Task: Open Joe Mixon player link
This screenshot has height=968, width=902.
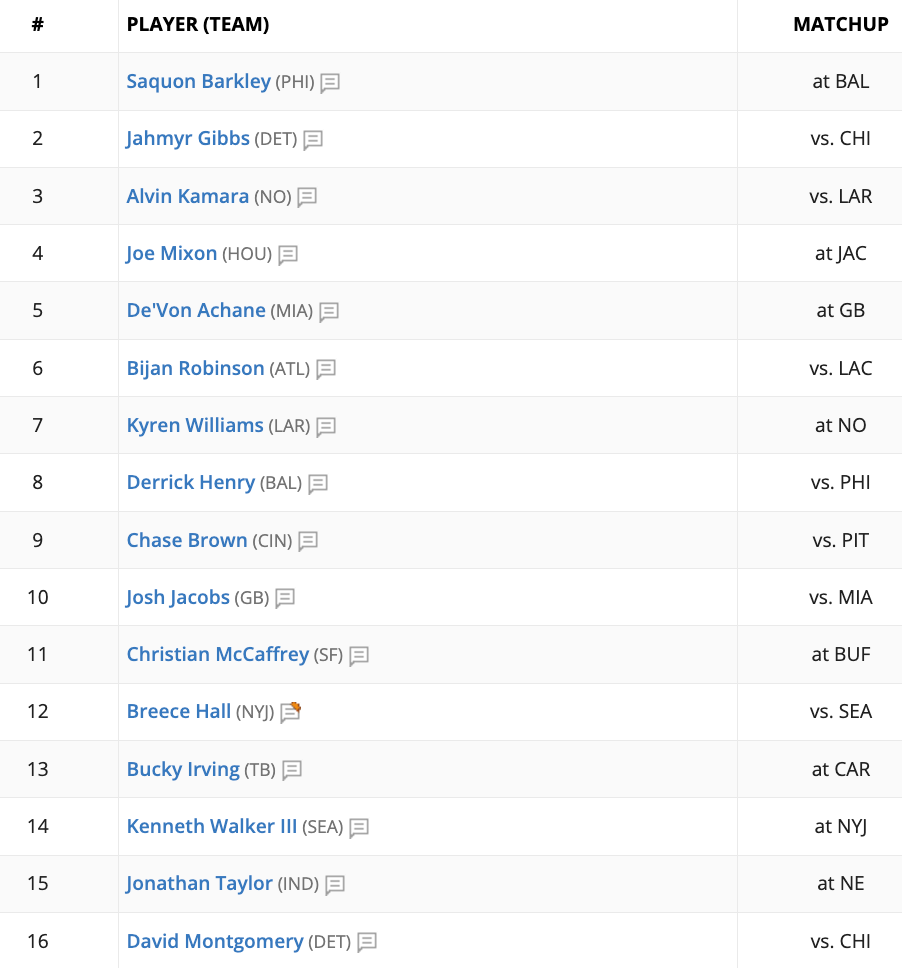Action: (172, 254)
